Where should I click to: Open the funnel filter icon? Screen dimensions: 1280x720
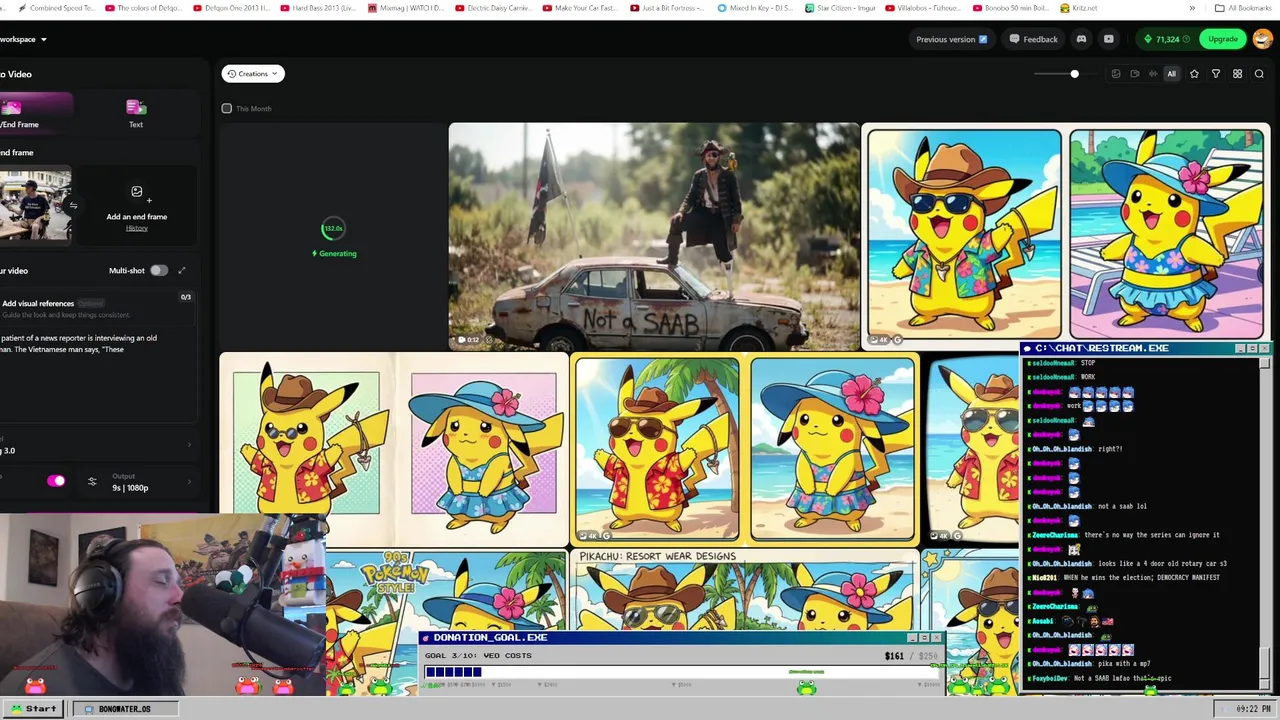tap(1216, 74)
